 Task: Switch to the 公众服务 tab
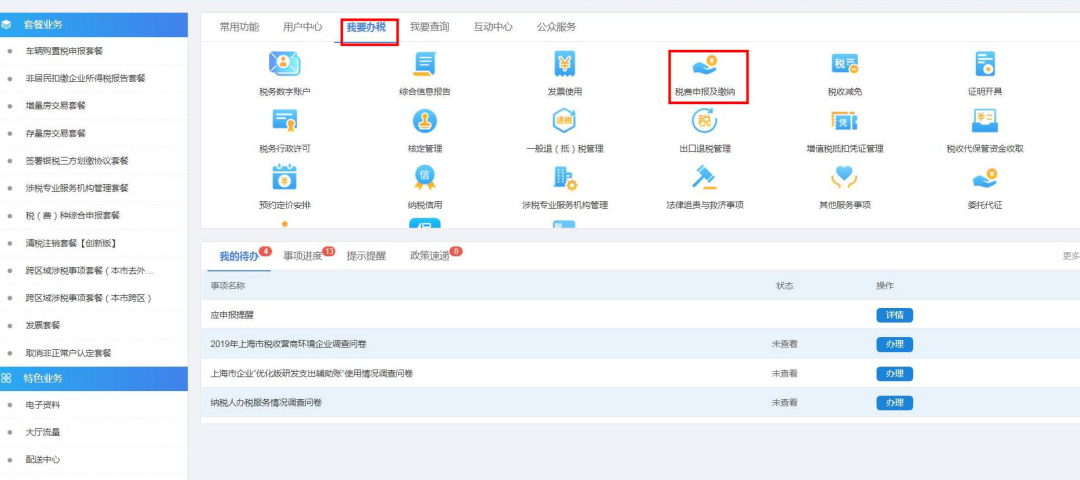click(557, 27)
